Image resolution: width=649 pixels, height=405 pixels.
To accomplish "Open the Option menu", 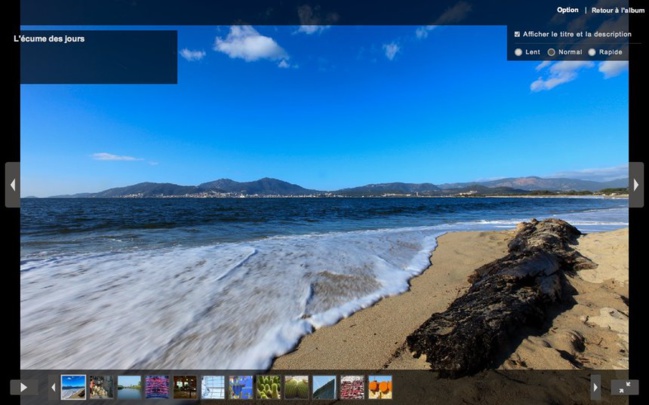I will click(x=567, y=10).
